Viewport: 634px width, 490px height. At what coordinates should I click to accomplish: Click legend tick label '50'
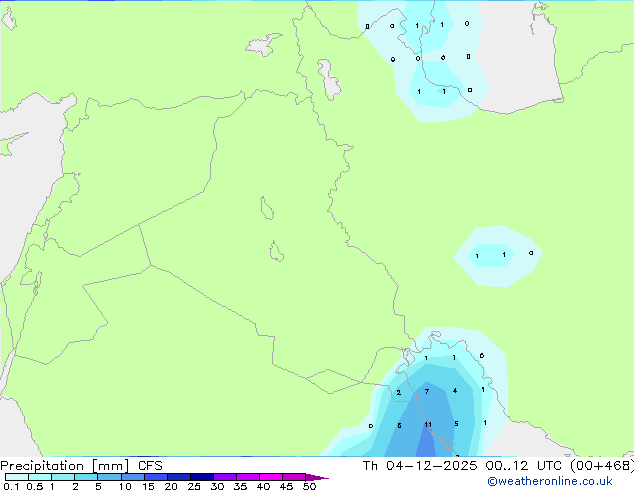[x=309, y=486]
